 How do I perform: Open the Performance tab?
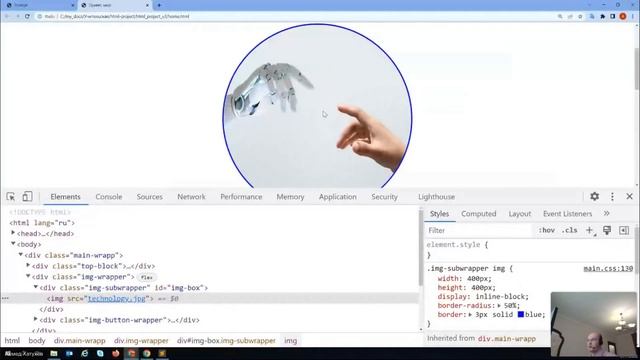tap(241, 197)
